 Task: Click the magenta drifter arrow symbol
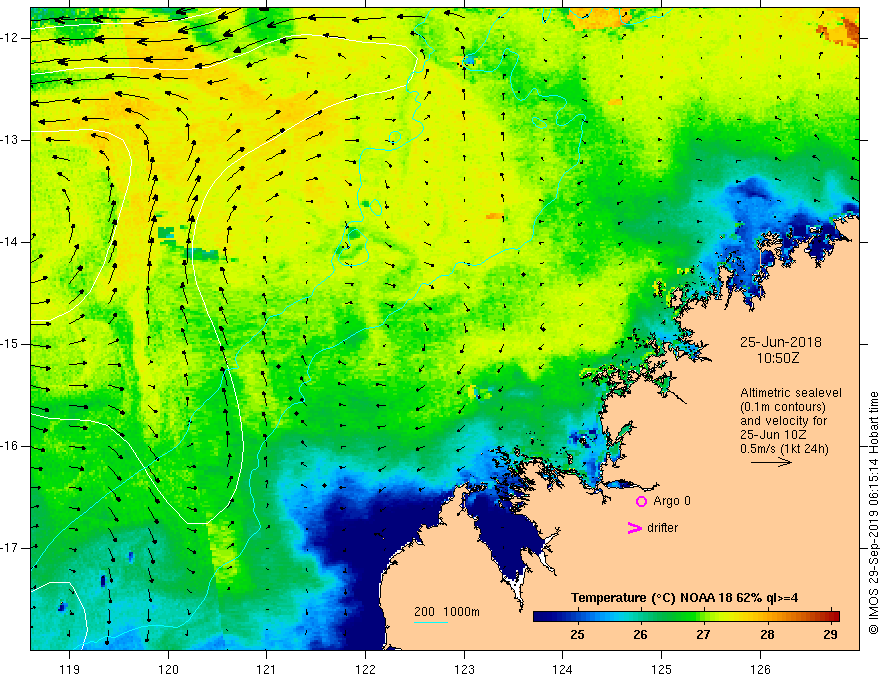coord(634,528)
